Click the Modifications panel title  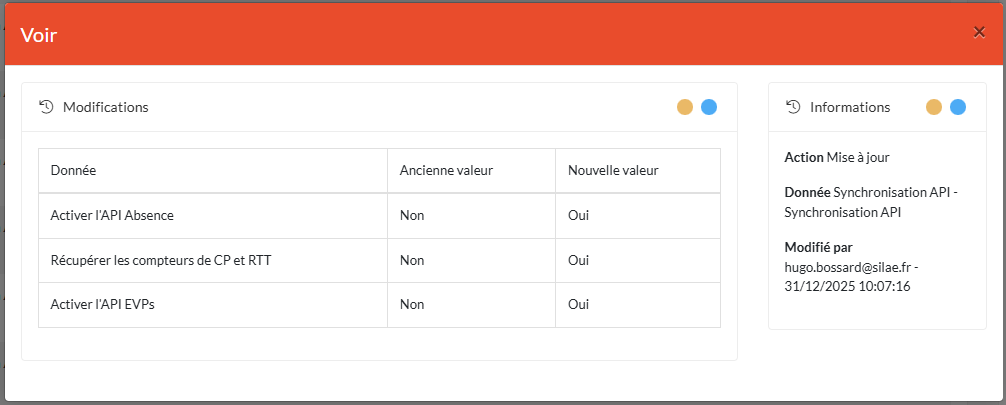pyautogui.click(x=105, y=107)
